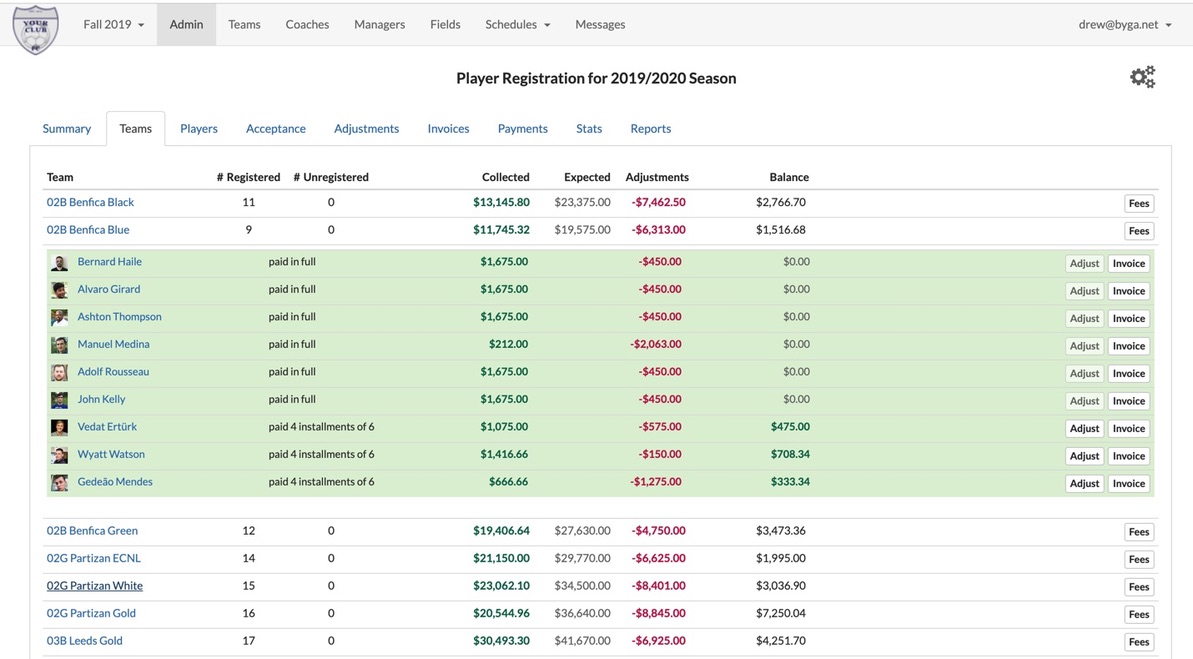The image size is (1193, 659).
Task: Open the 02G Partizan Gold team link
Action: 93,613
